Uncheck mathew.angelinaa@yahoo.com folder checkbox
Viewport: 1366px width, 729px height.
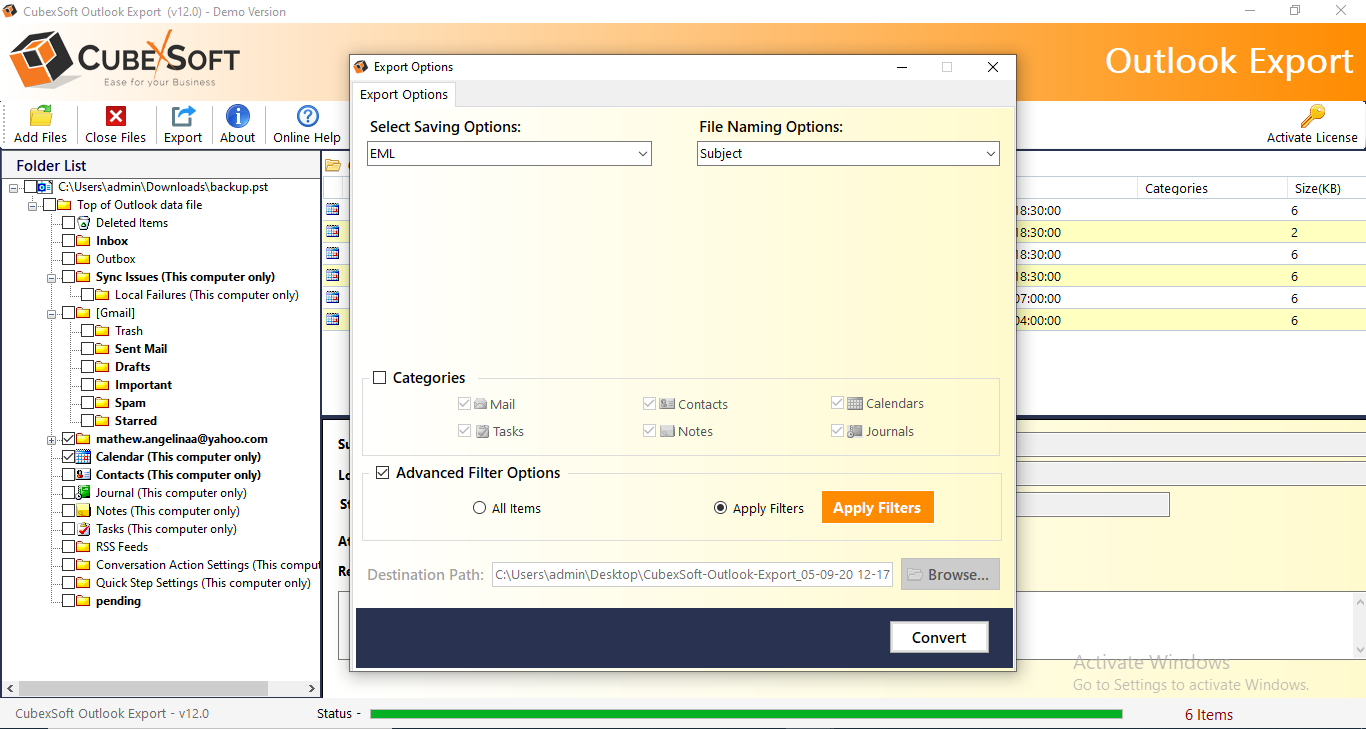68,439
